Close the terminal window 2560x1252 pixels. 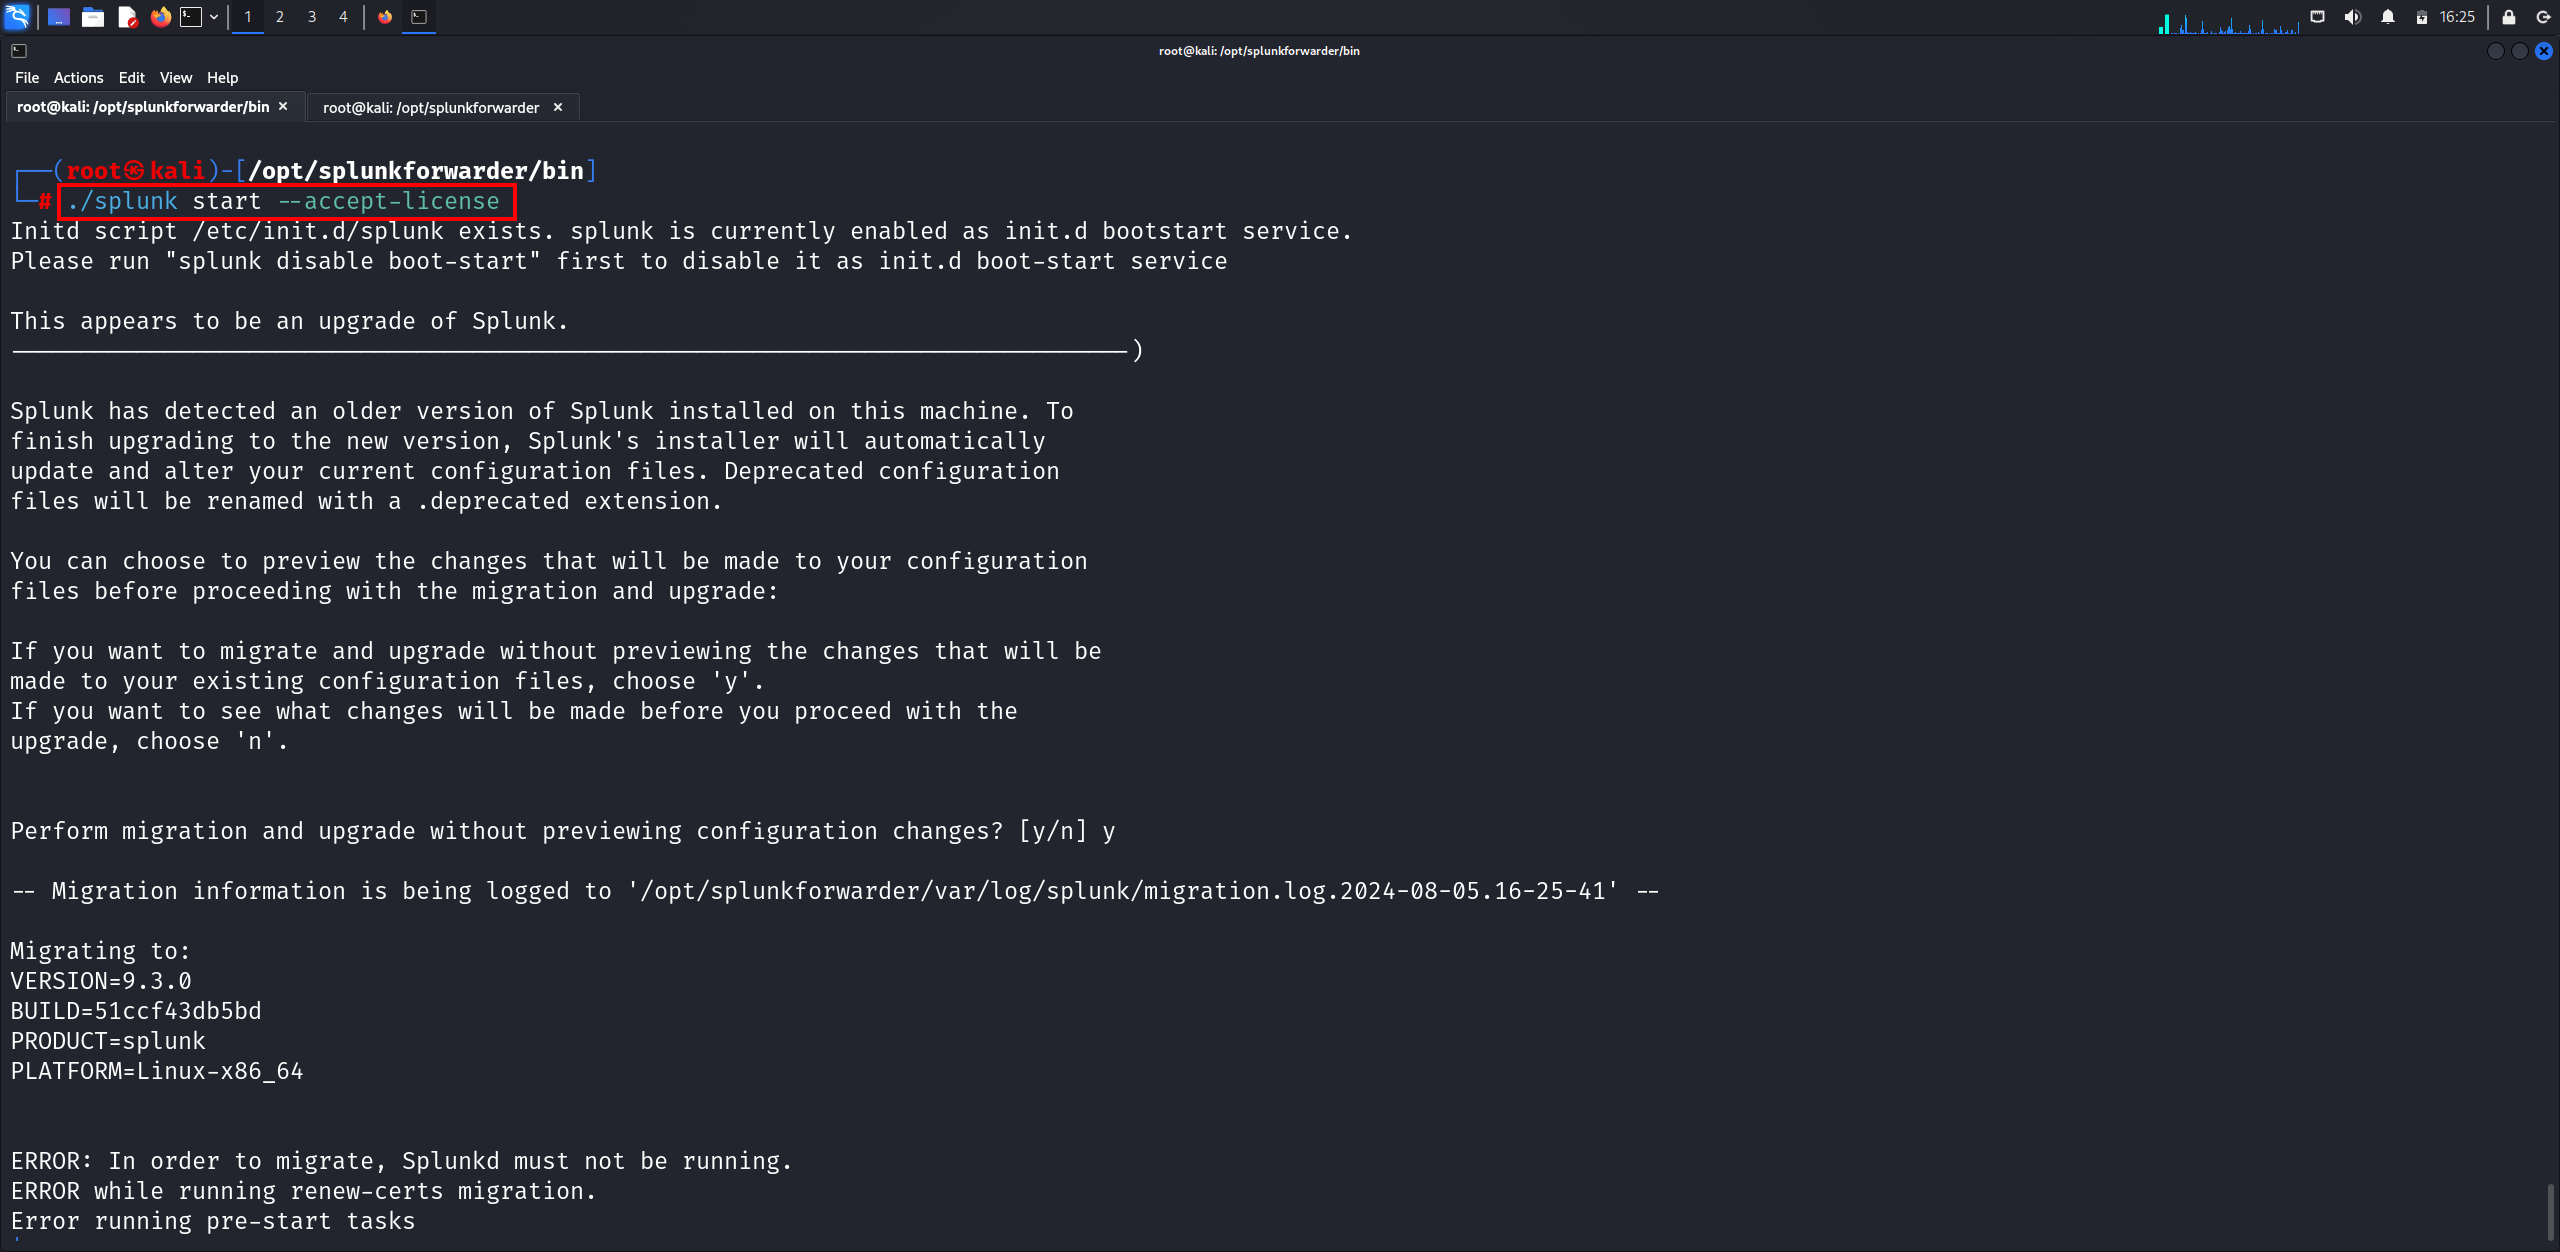[2544, 51]
